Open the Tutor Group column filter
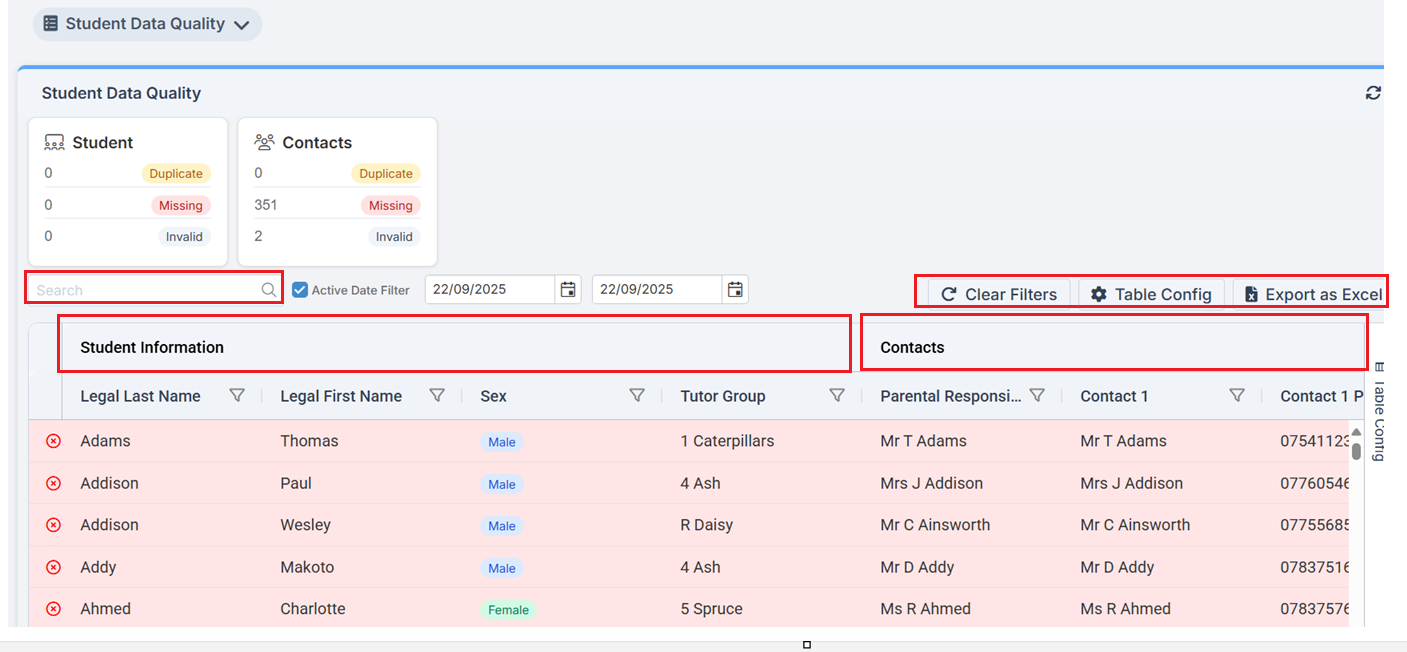1407x652 pixels. click(x=837, y=395)
